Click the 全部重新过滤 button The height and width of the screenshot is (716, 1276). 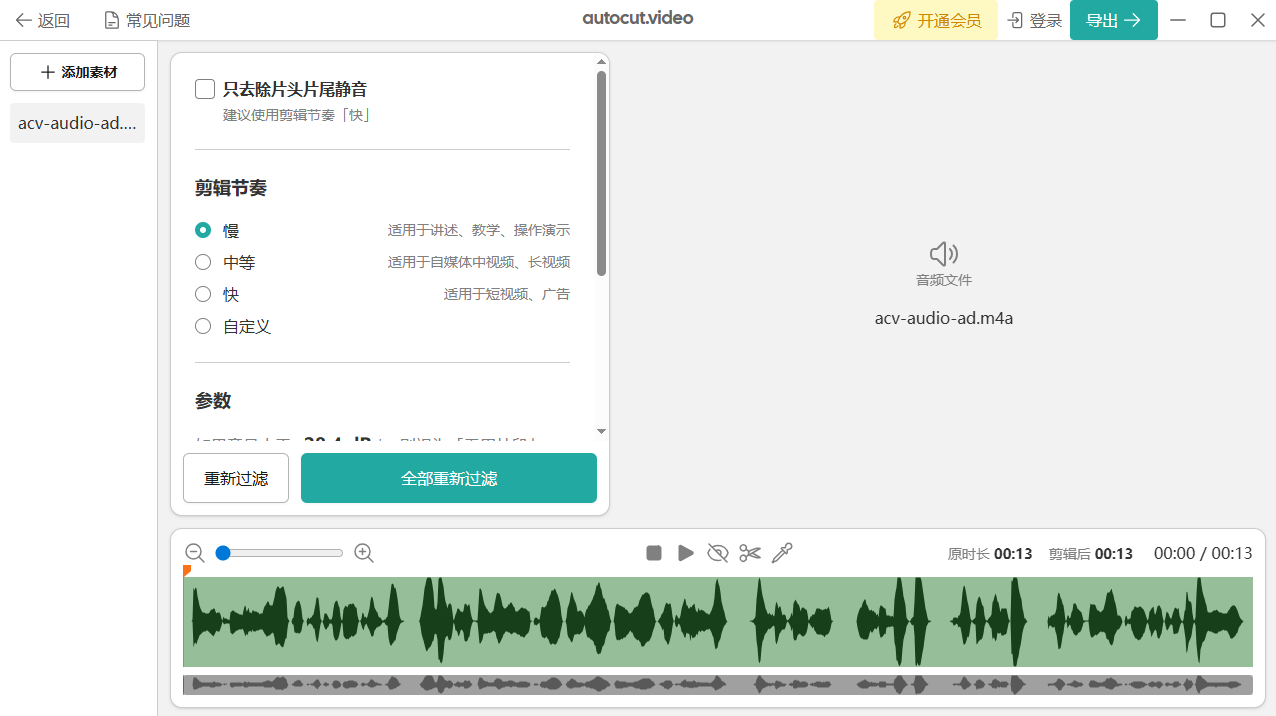448,478
